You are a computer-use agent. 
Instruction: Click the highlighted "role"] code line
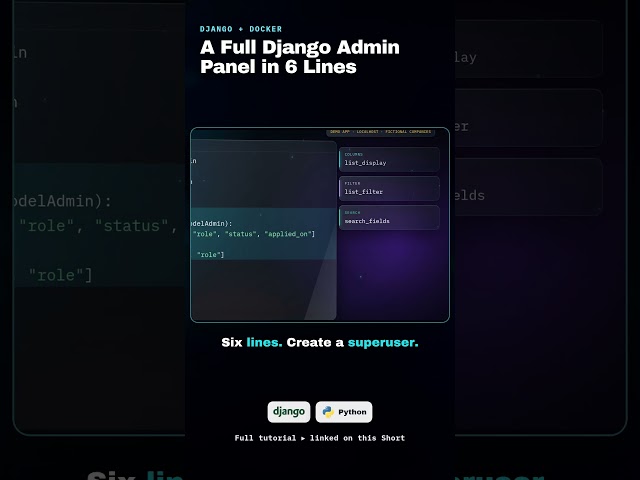click(x=210, y=255)
